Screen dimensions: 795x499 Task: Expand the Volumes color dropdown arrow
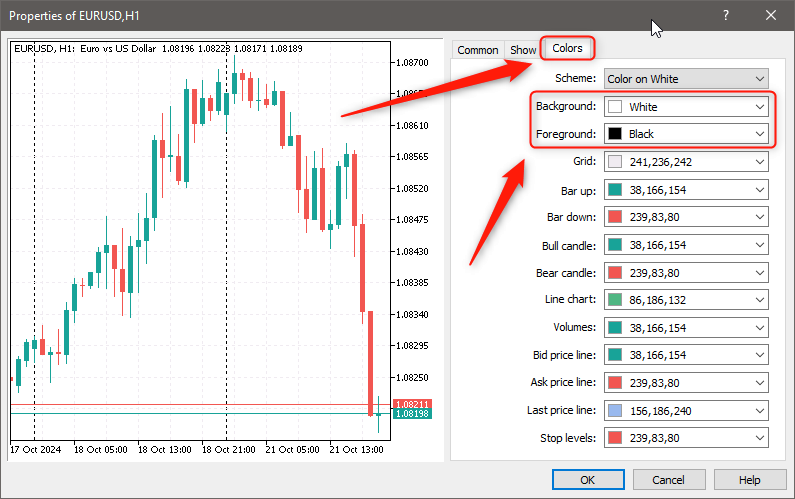(760, 328)
